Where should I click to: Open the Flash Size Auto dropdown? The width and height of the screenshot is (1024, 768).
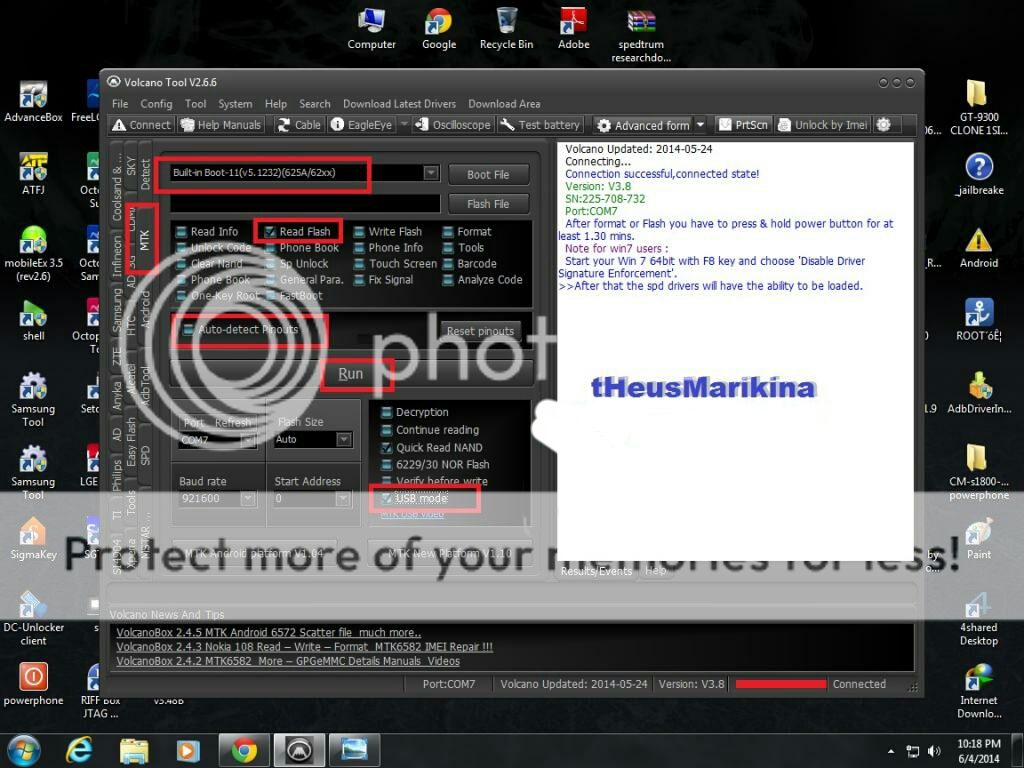pos(343,440)
